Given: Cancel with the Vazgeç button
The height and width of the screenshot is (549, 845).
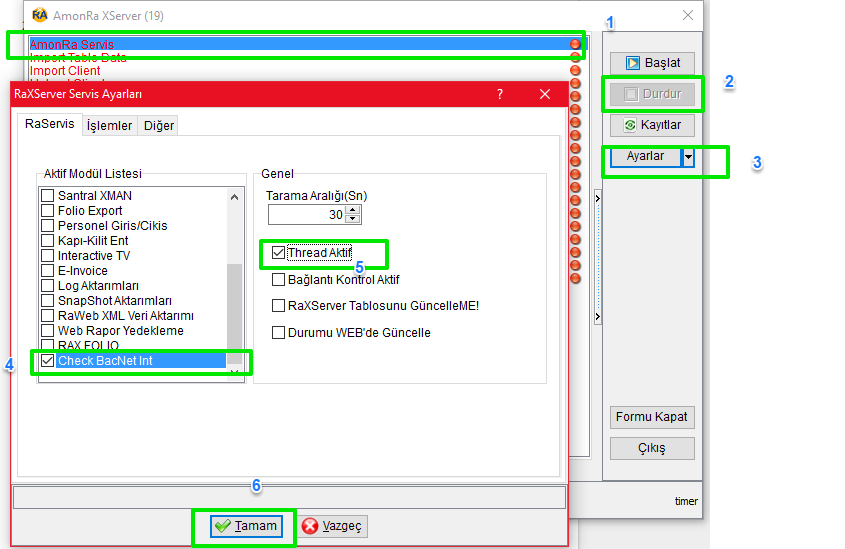Looking at the screenshot, I should [x=332, y=526].
